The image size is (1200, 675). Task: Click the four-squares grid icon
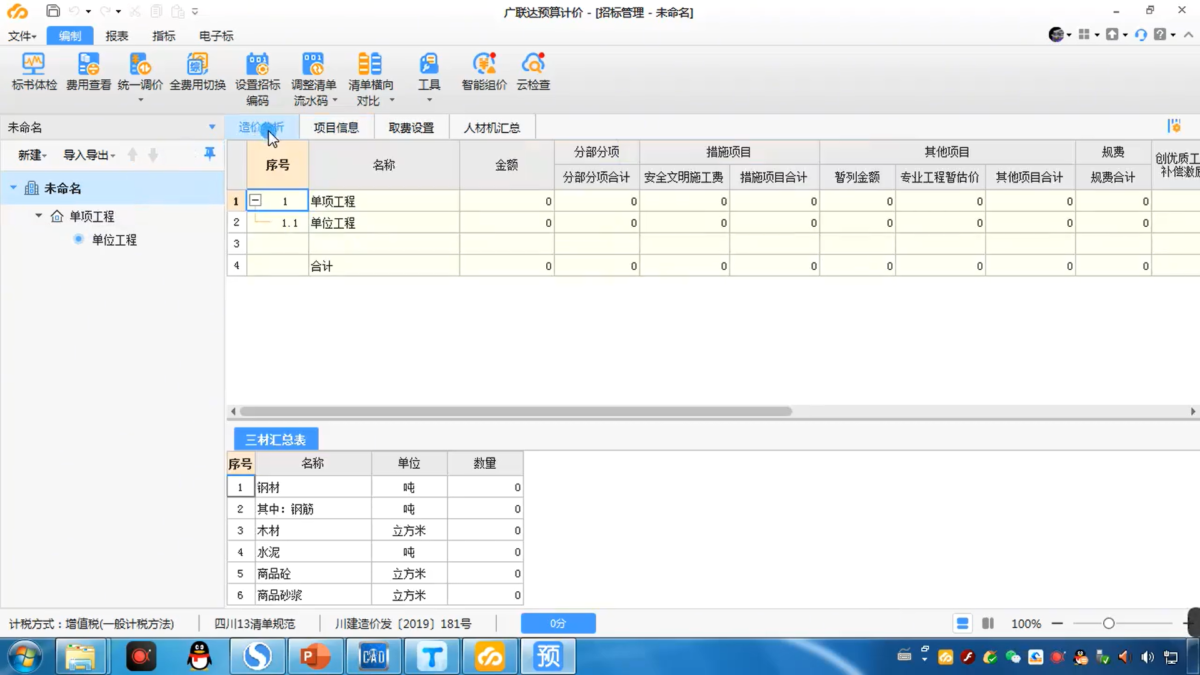[x=1084, y=35]
